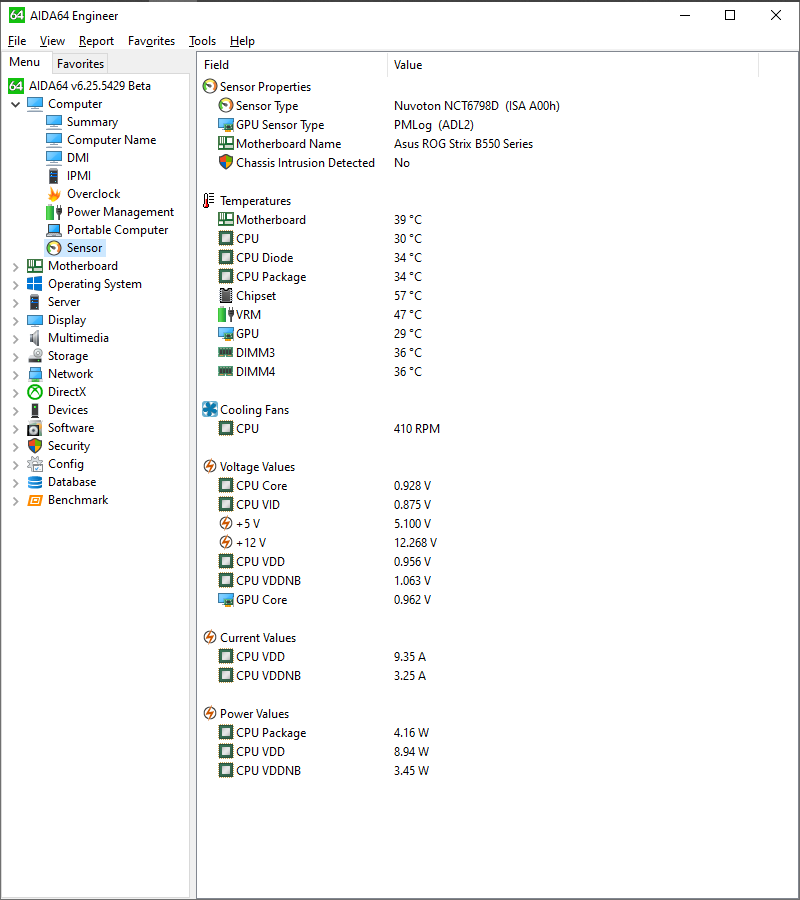The width and height of the screenshot is (800, 900).
Task: Click the AIDA64 v6.25.5429 Beta root icon
Action: point(16,86)
